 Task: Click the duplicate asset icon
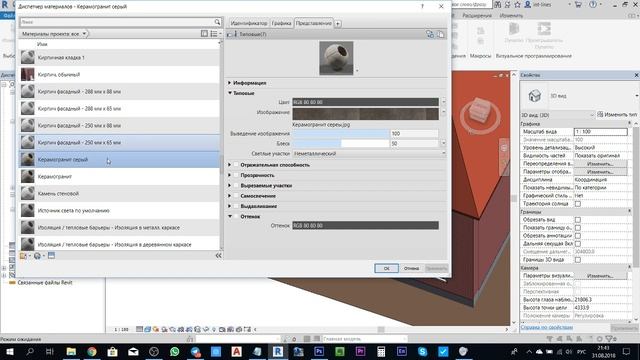point(441,34)
